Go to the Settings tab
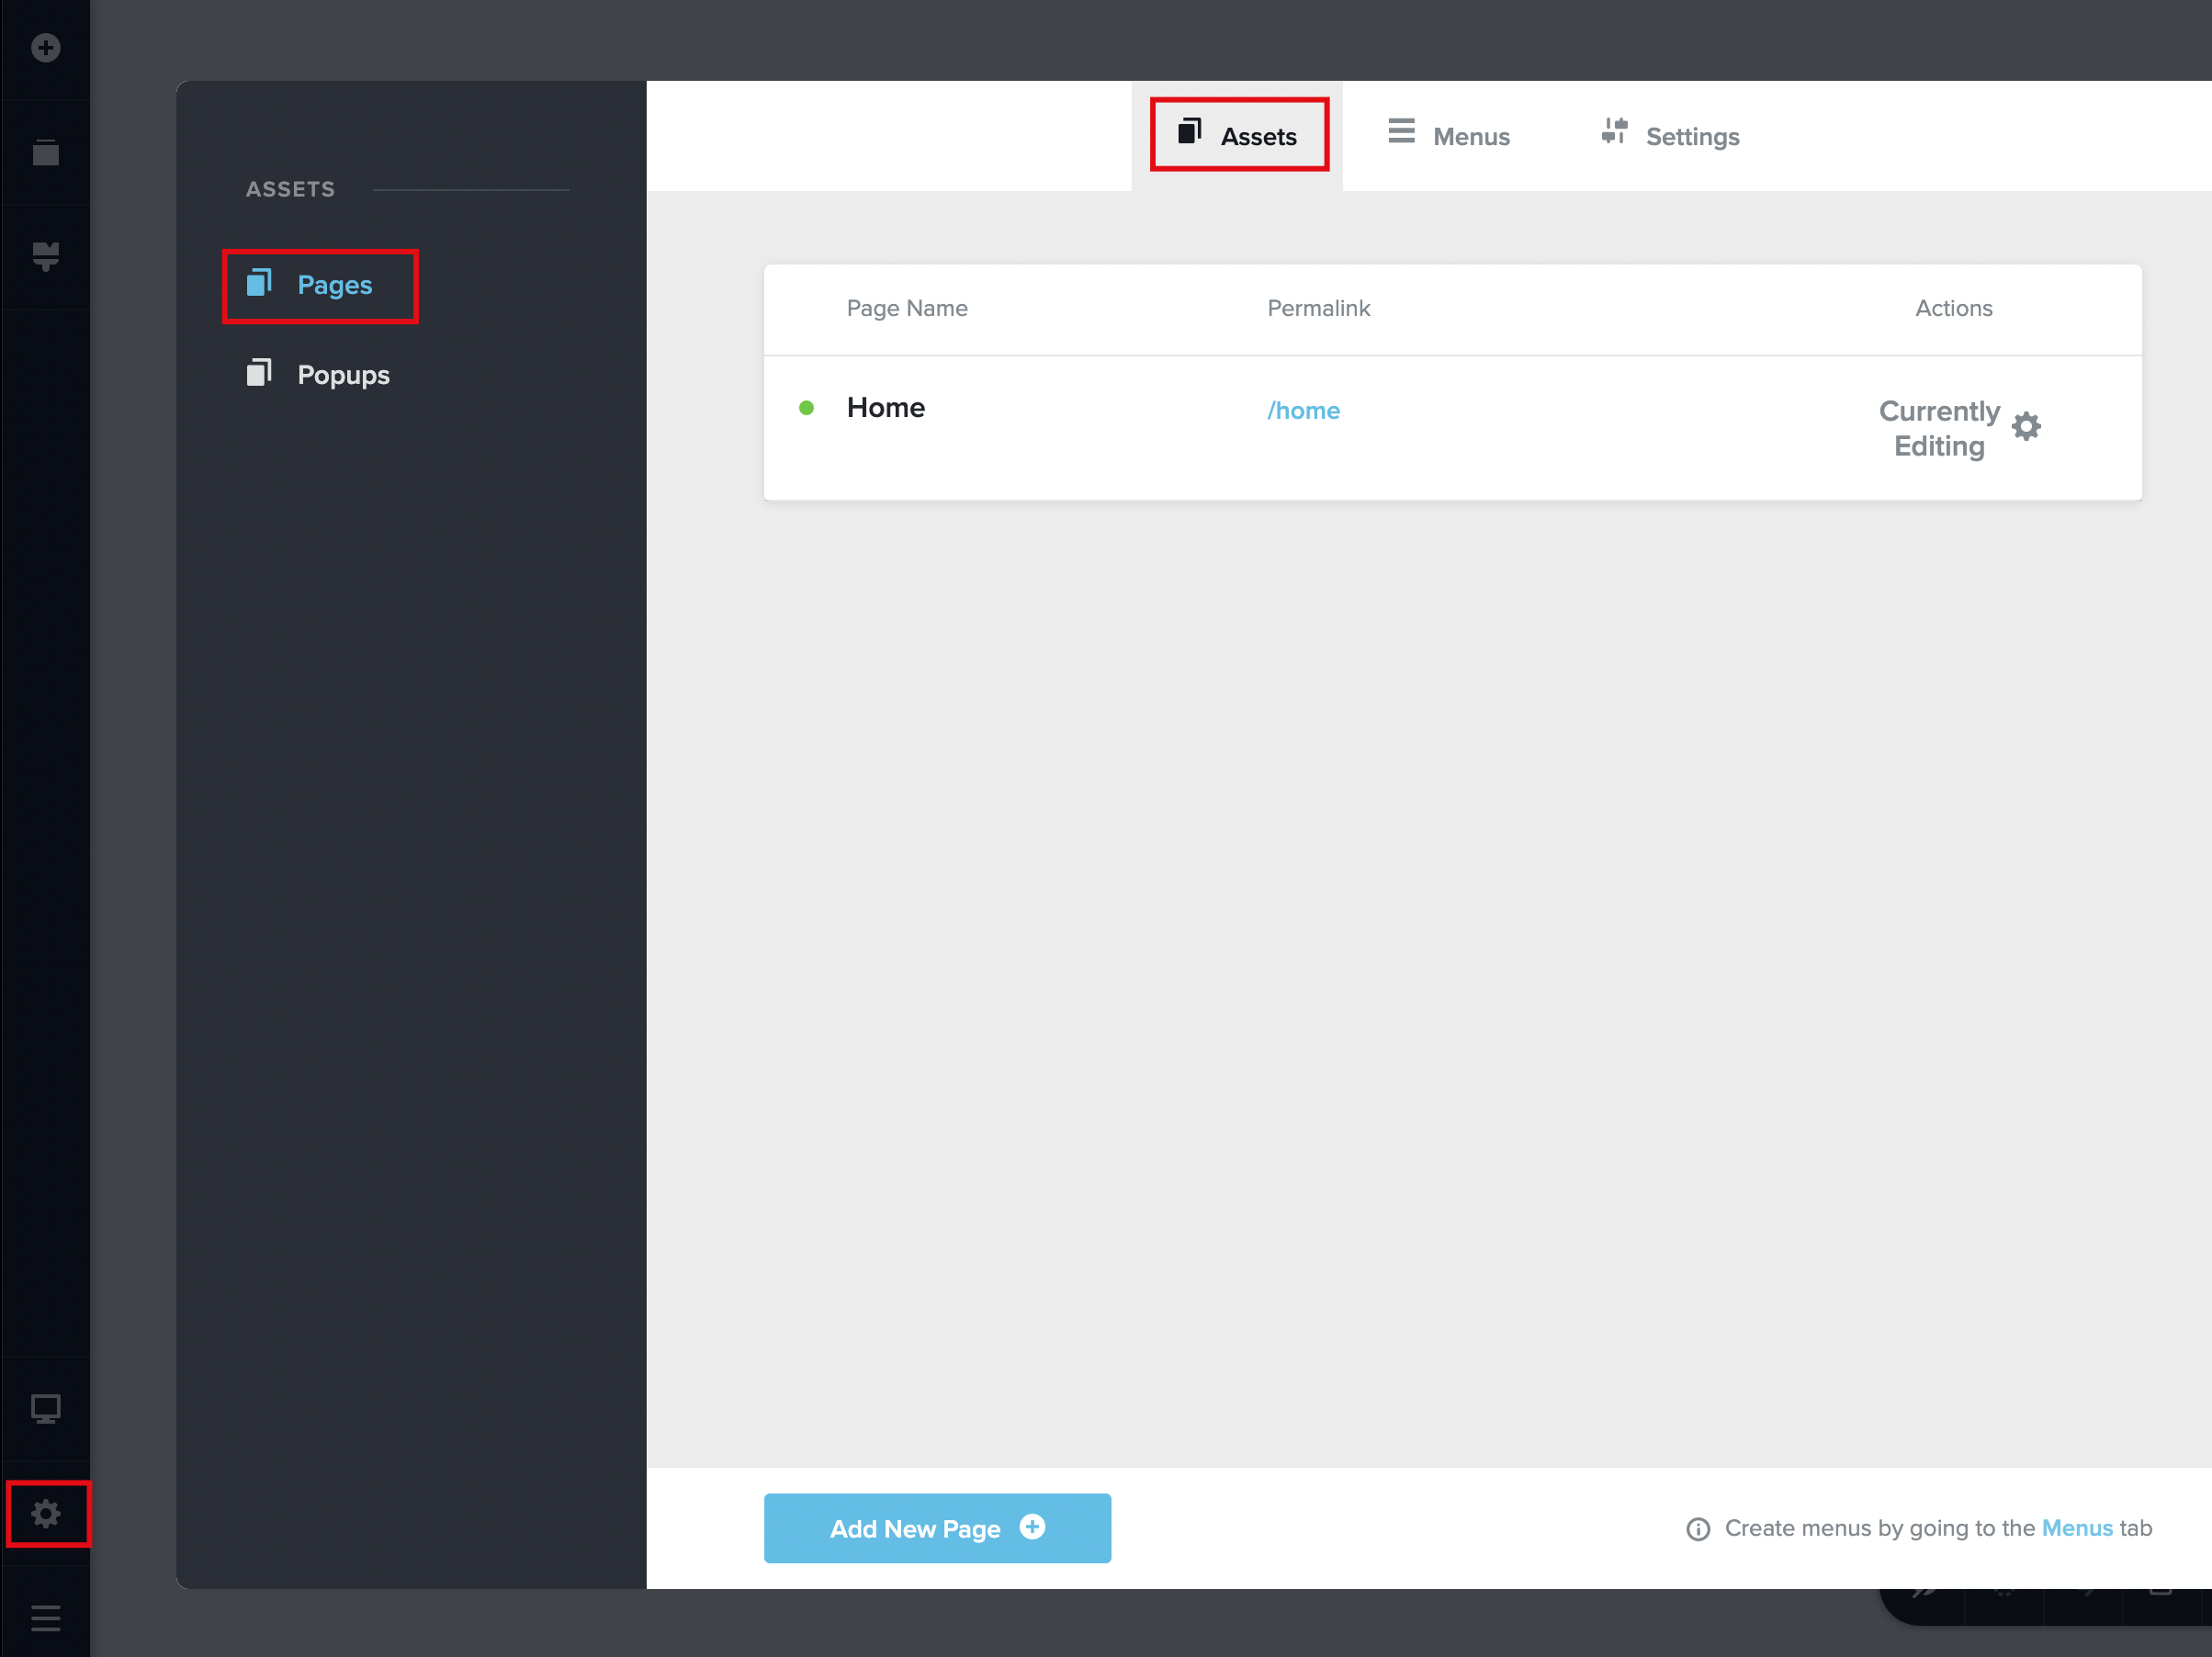 (1670, 135)
